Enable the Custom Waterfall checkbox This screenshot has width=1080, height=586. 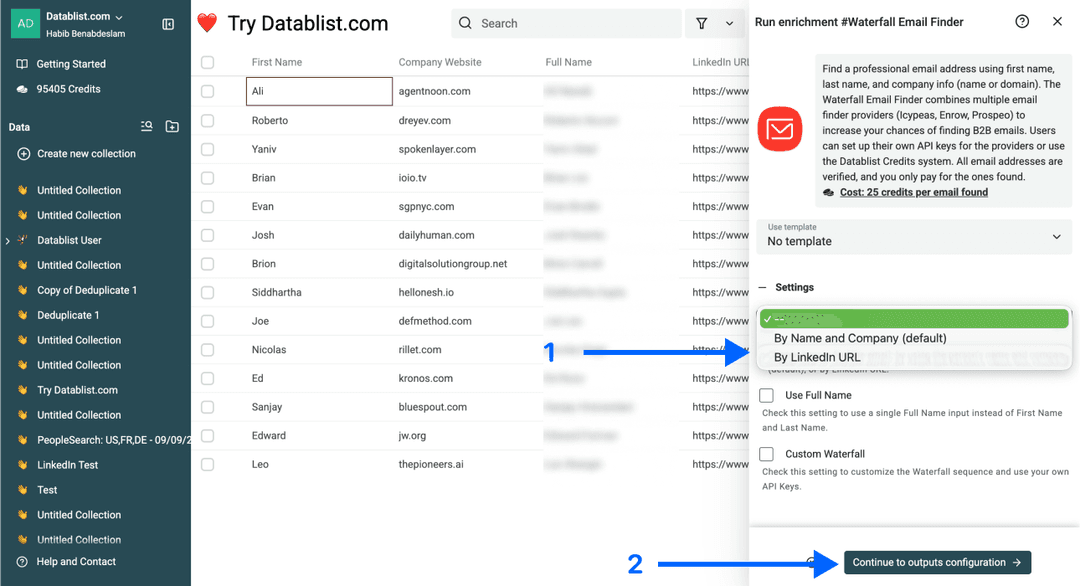[x=766, y=453]
